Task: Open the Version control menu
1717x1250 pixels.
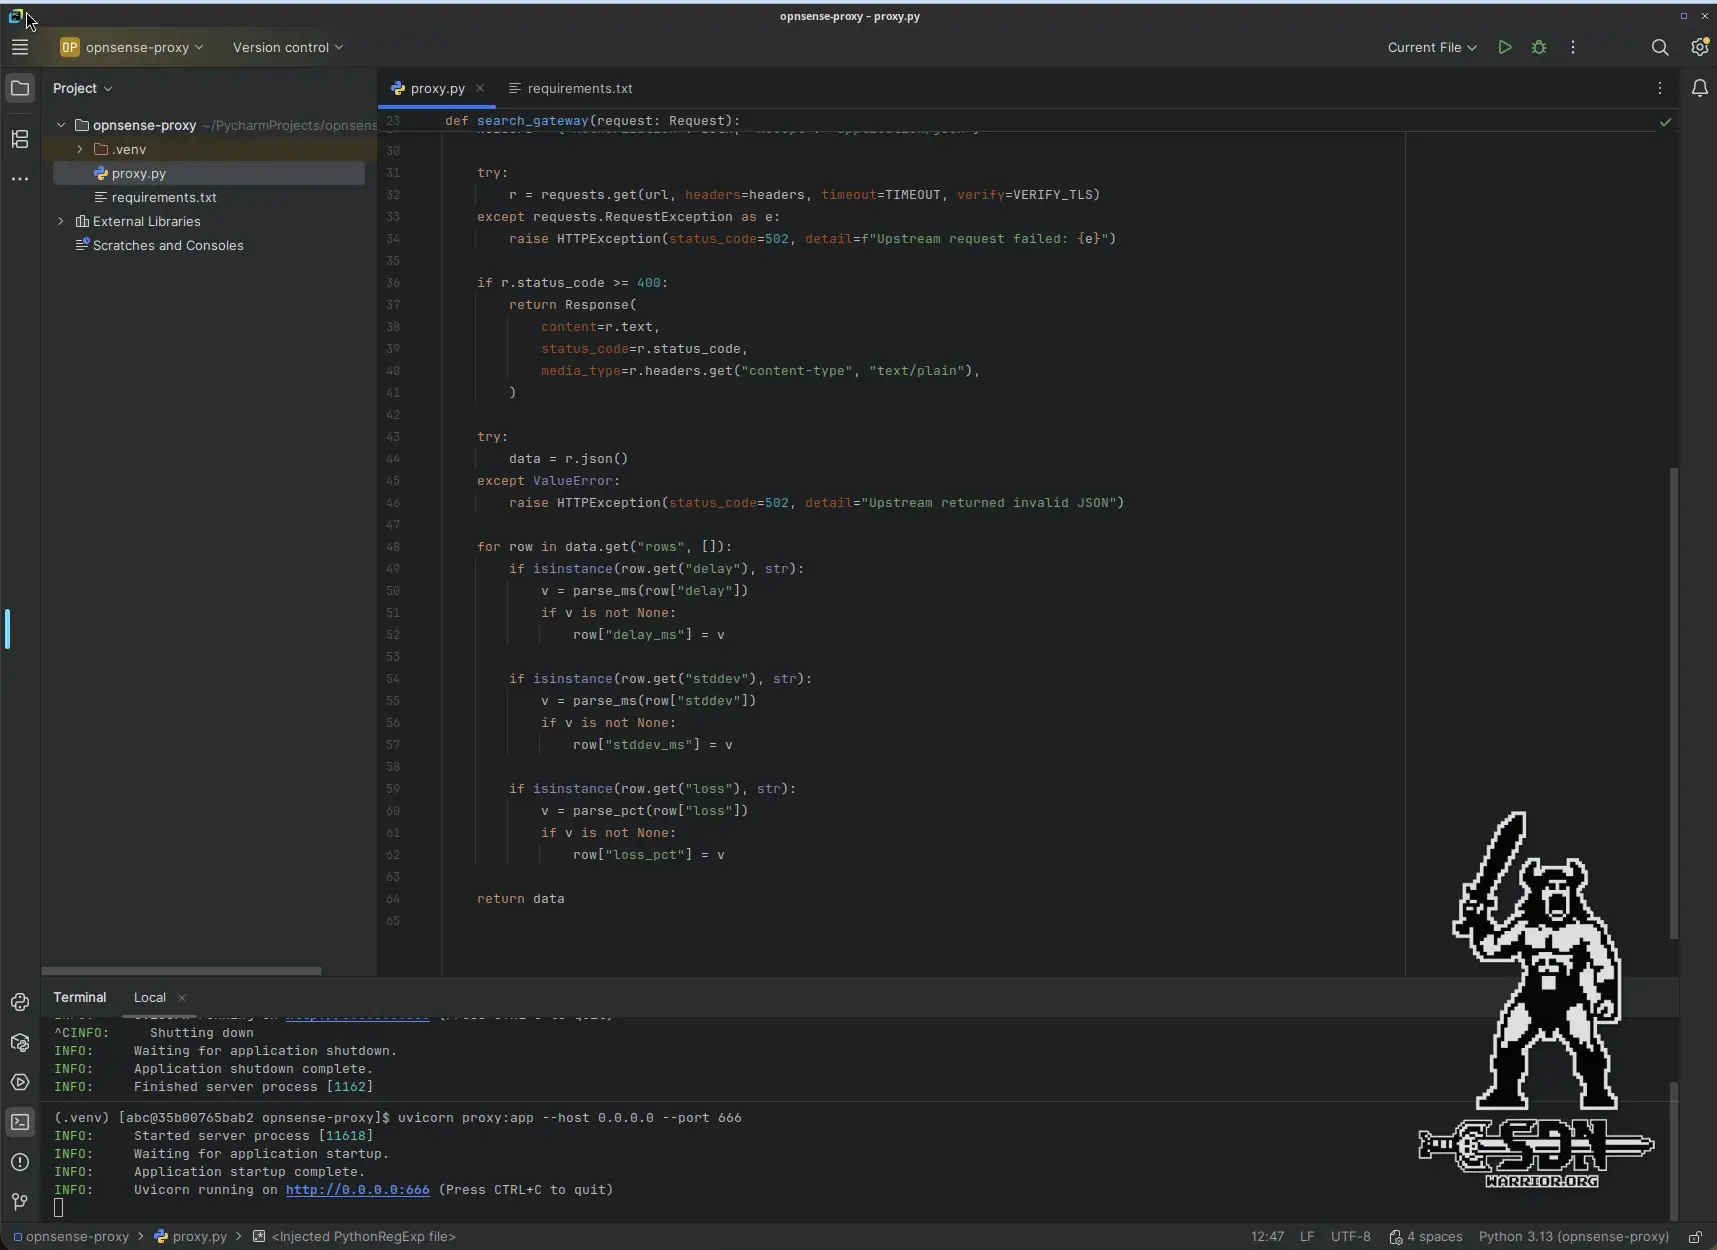Action: click(287, 47)
